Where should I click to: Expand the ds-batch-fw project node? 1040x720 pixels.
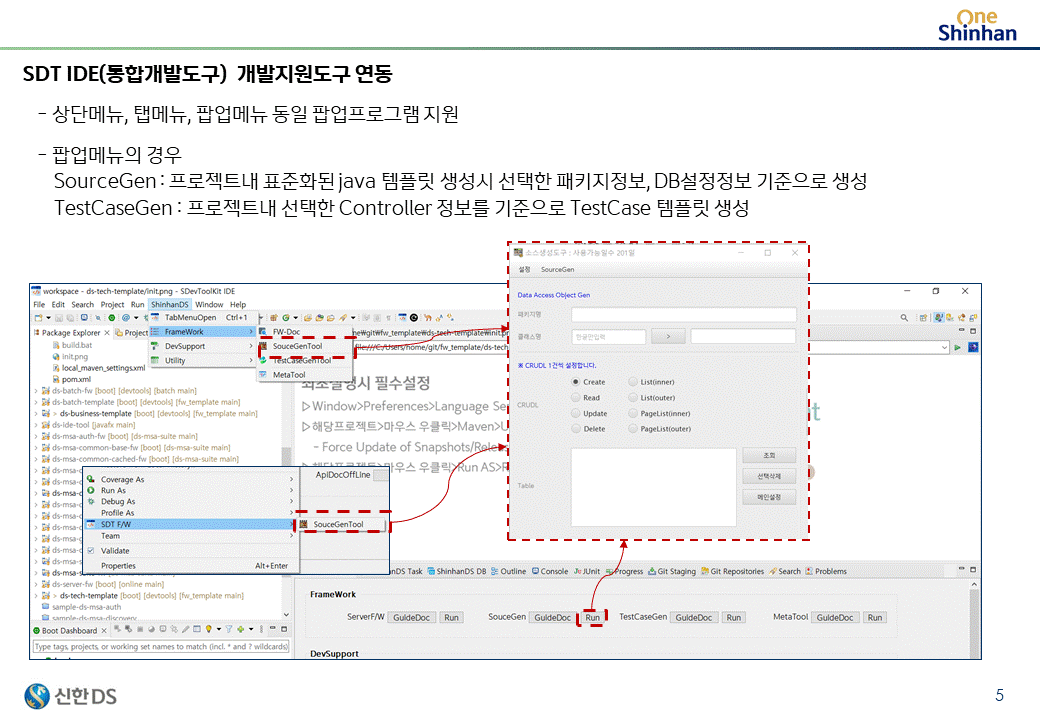pyautogui.click(x=36, y=391)
